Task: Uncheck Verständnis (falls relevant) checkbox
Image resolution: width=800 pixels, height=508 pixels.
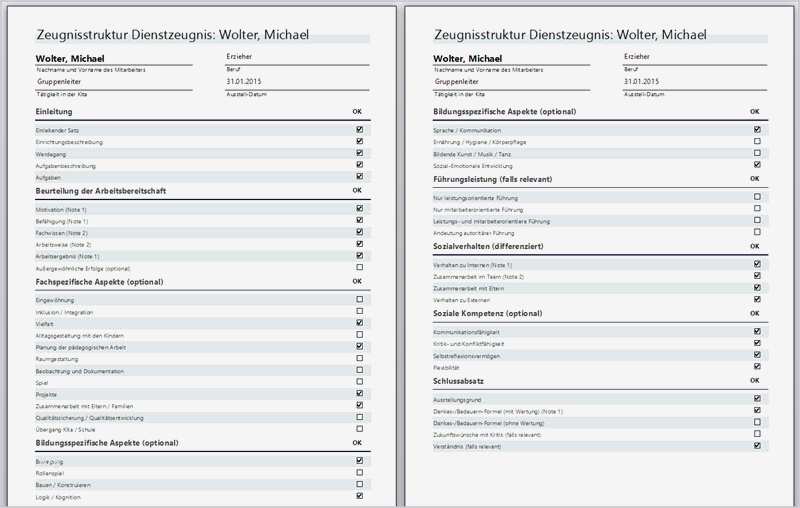Action: pos(757,446)
